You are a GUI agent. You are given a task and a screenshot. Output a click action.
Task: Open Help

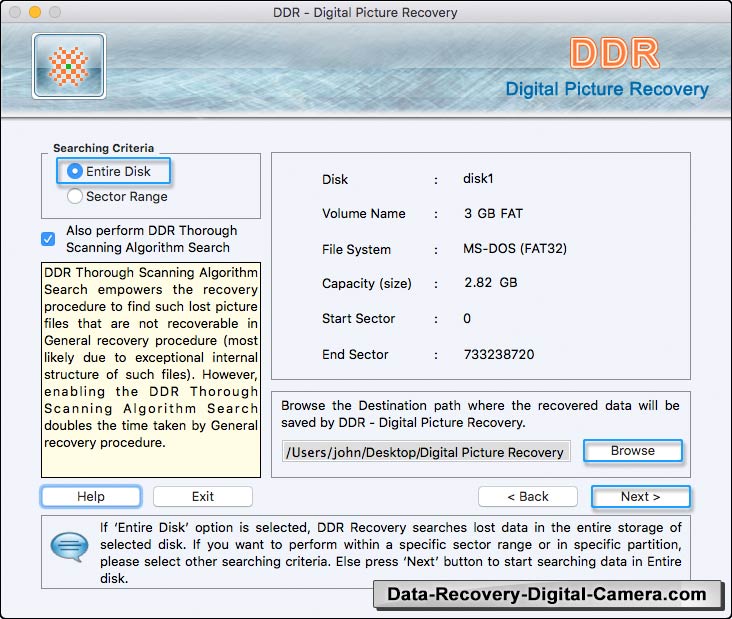[x=91, y=496]
